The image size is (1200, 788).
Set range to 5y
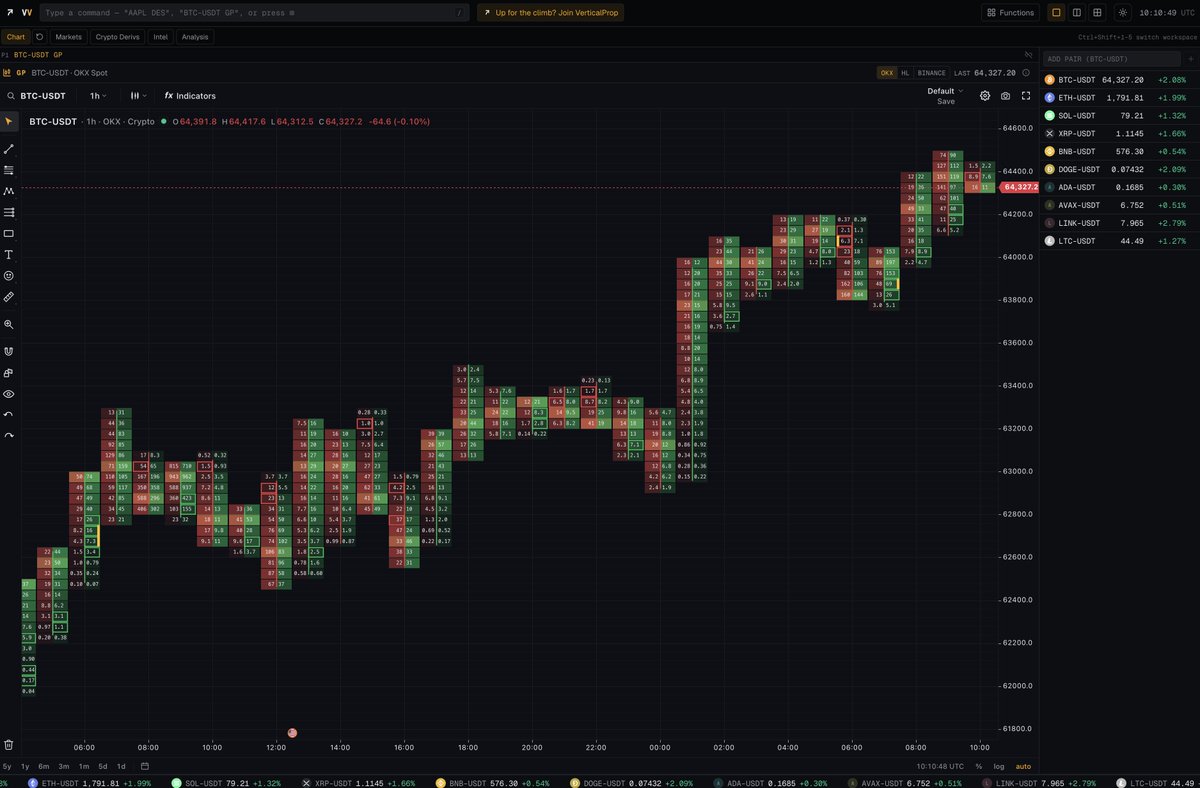9,766
